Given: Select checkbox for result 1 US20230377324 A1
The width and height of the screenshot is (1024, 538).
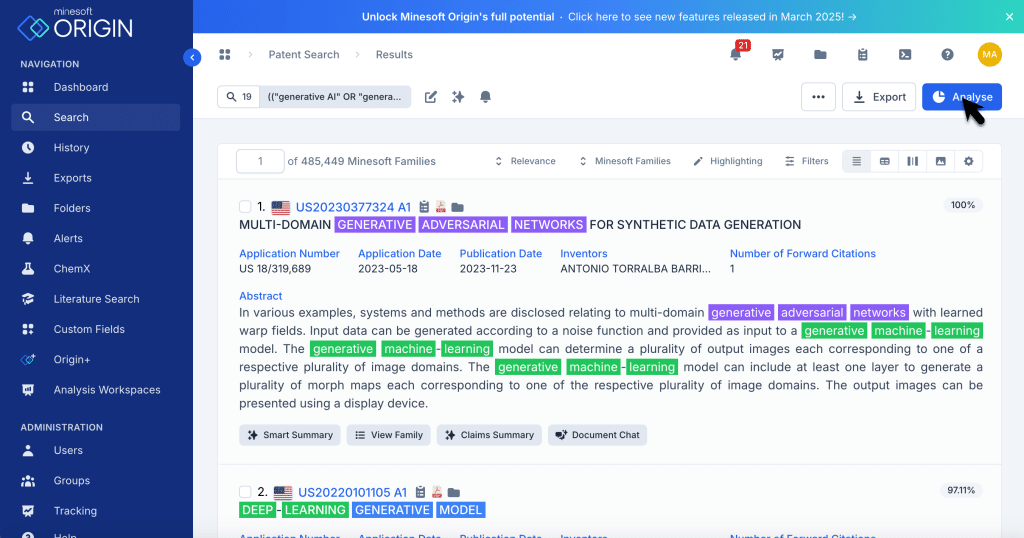Looking at the screenshot, I should (x=246, y=207).
